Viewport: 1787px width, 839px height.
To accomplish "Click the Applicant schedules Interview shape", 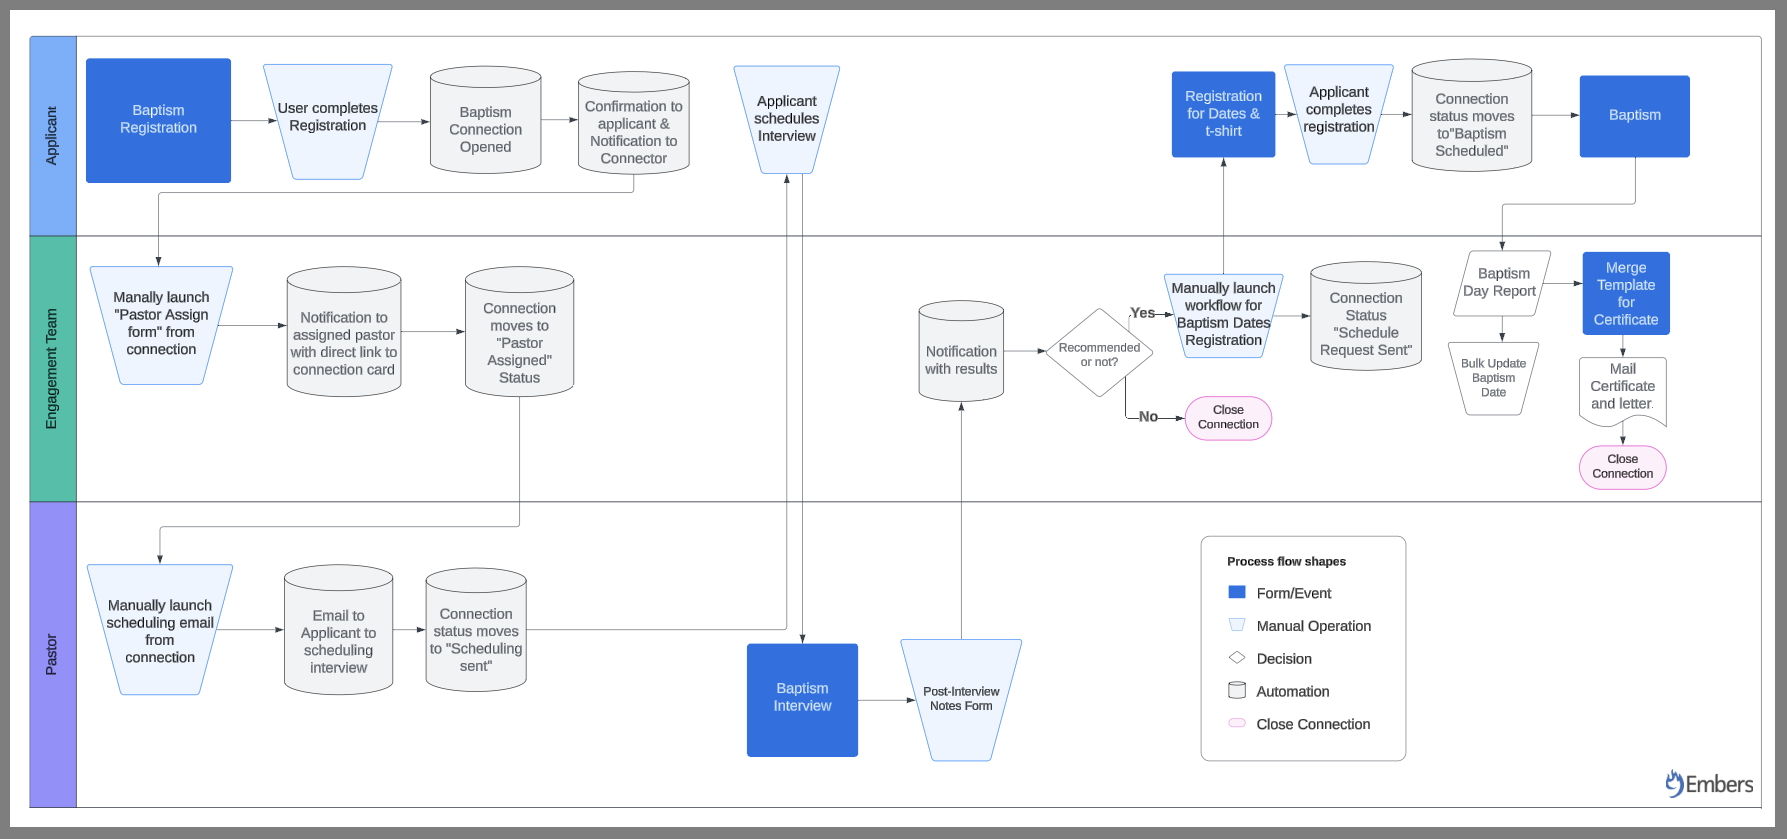I will 786,119.
